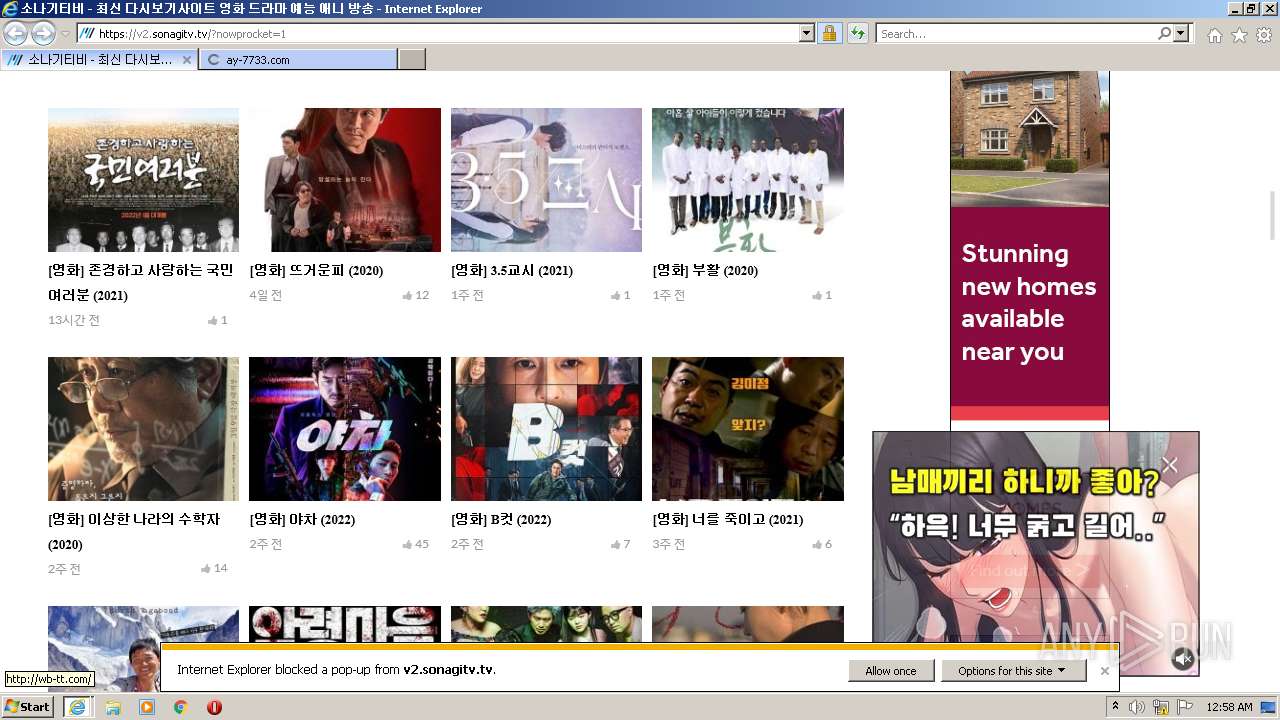Click Allow once for the pop-up
This screenshot has height=720, width=1280.
click(891, 671)
